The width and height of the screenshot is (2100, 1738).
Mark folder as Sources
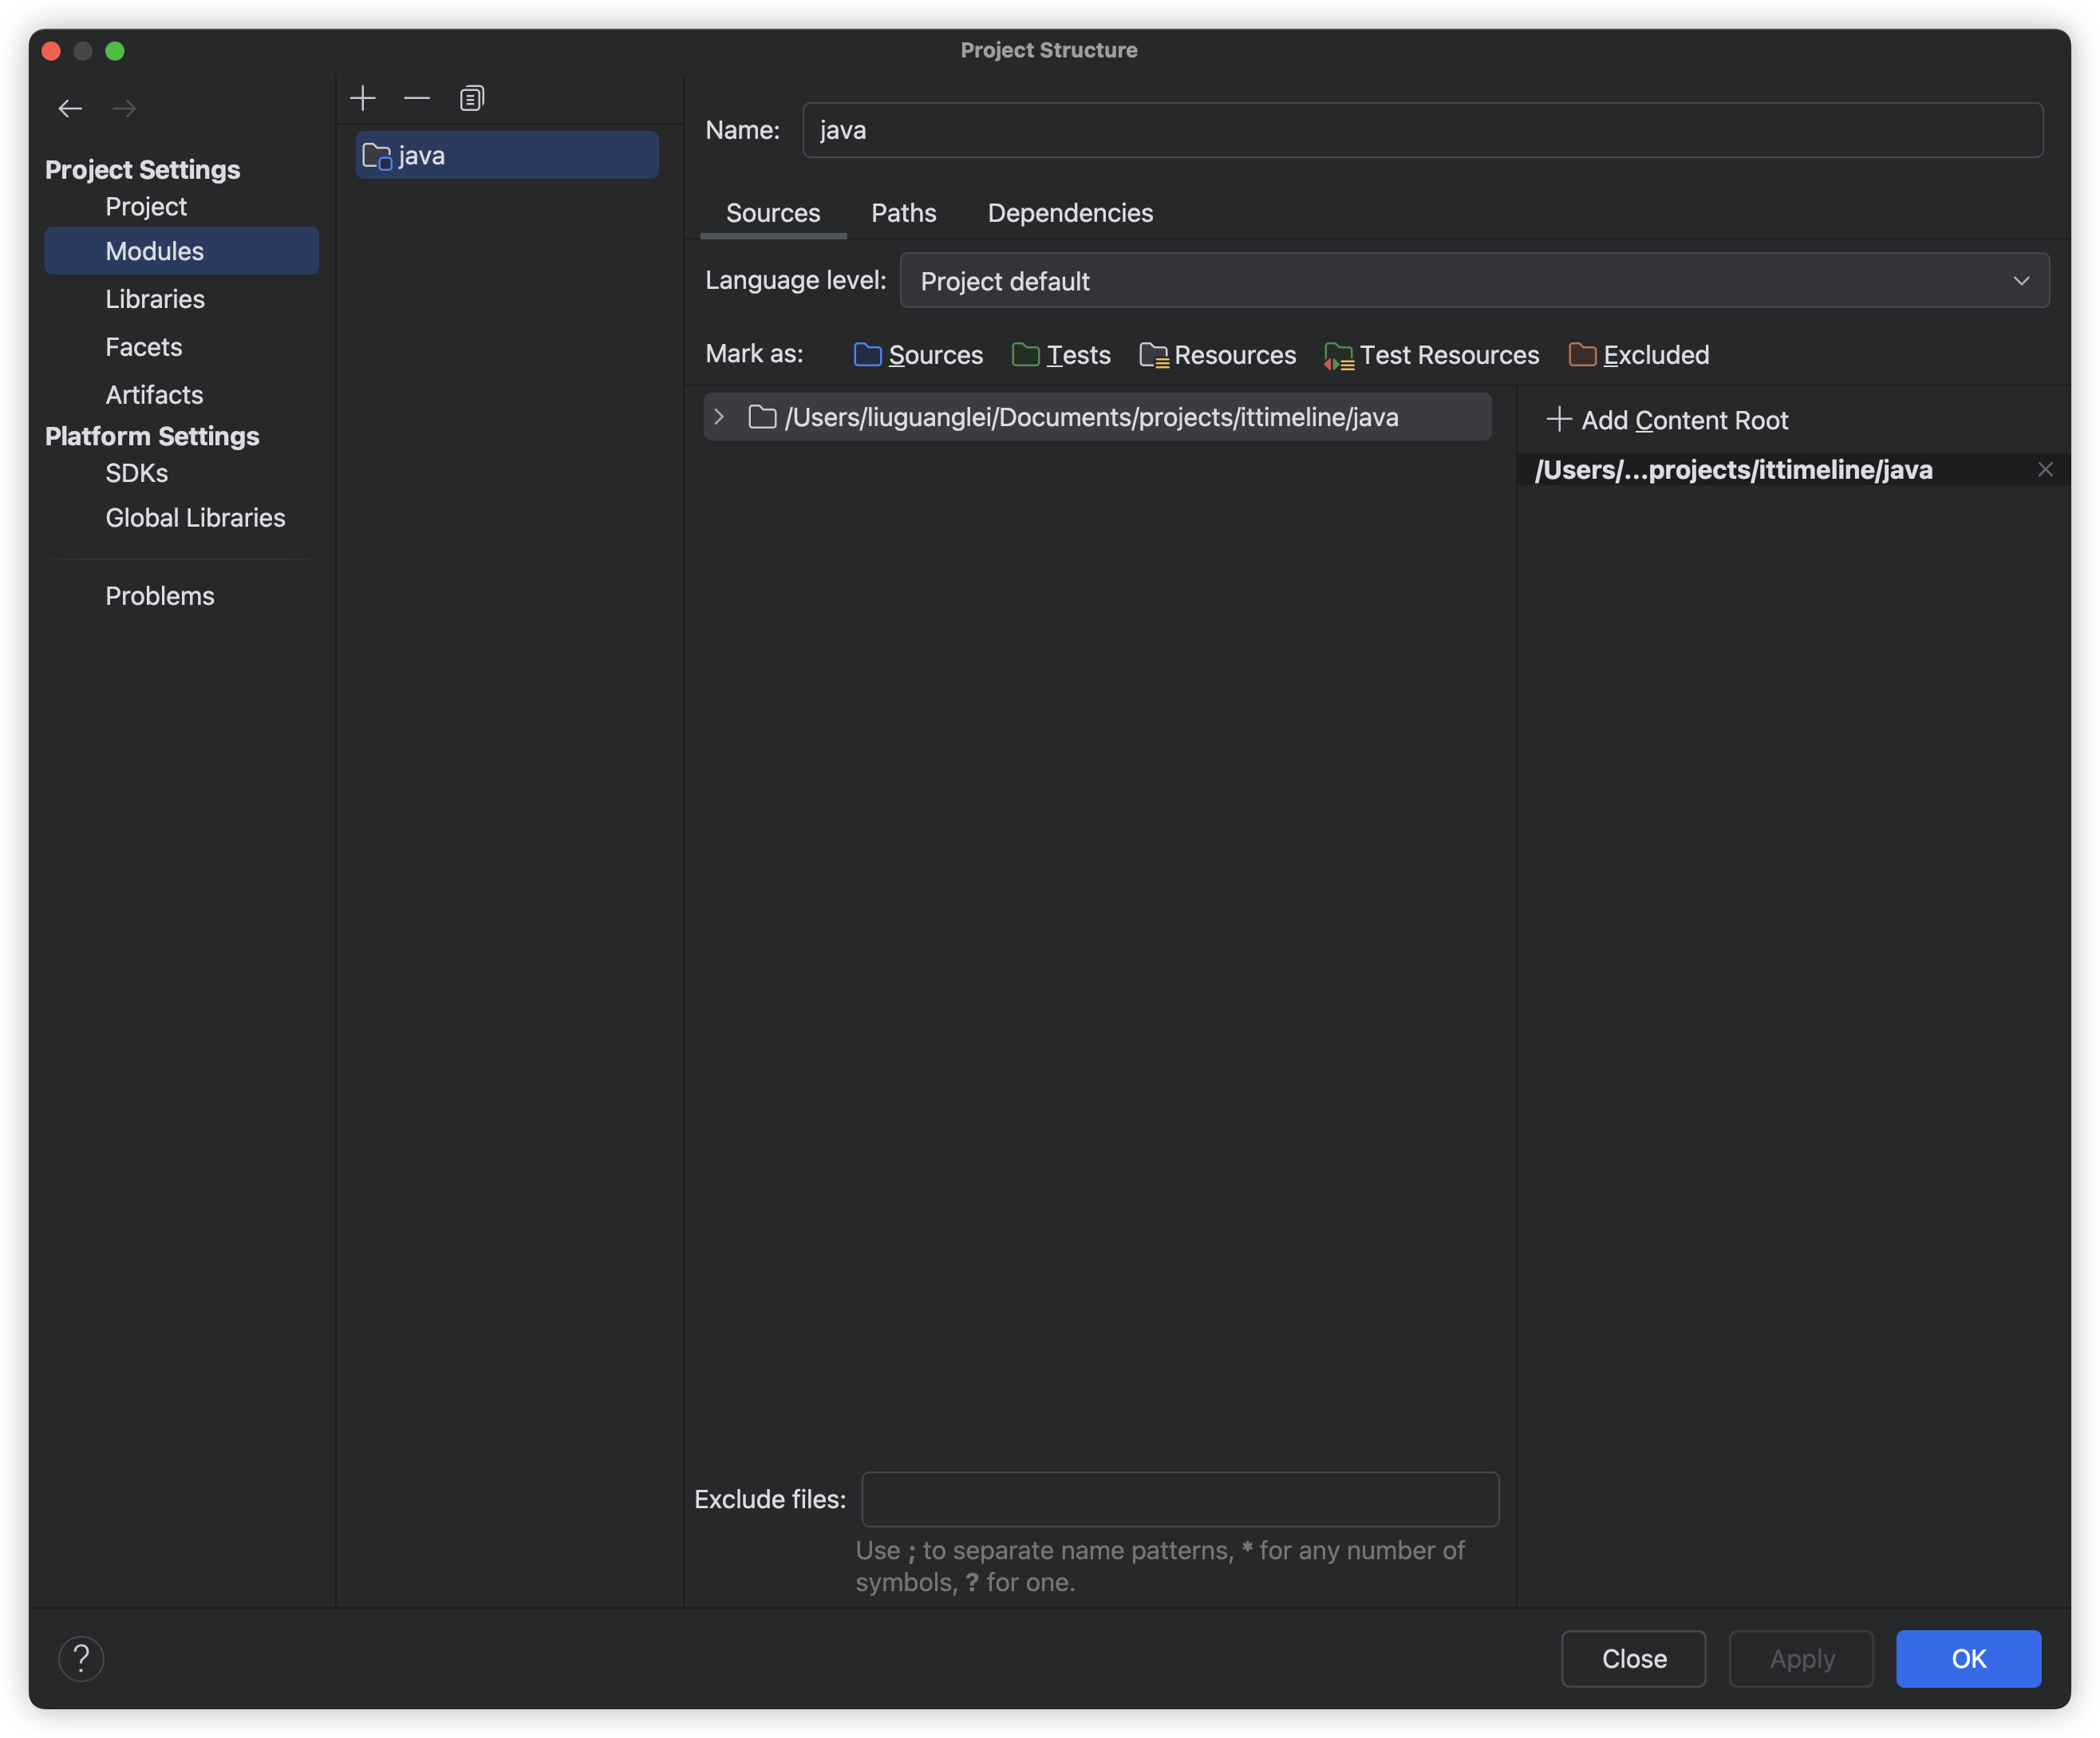(918, 355)
